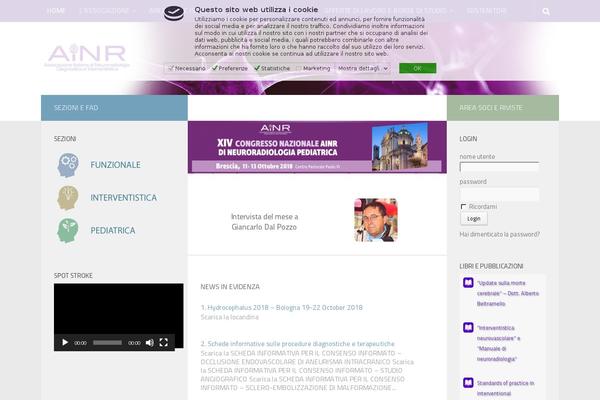Open the Sostenitori menu item
Screen dimensions: 600x400
coord(486,11)
